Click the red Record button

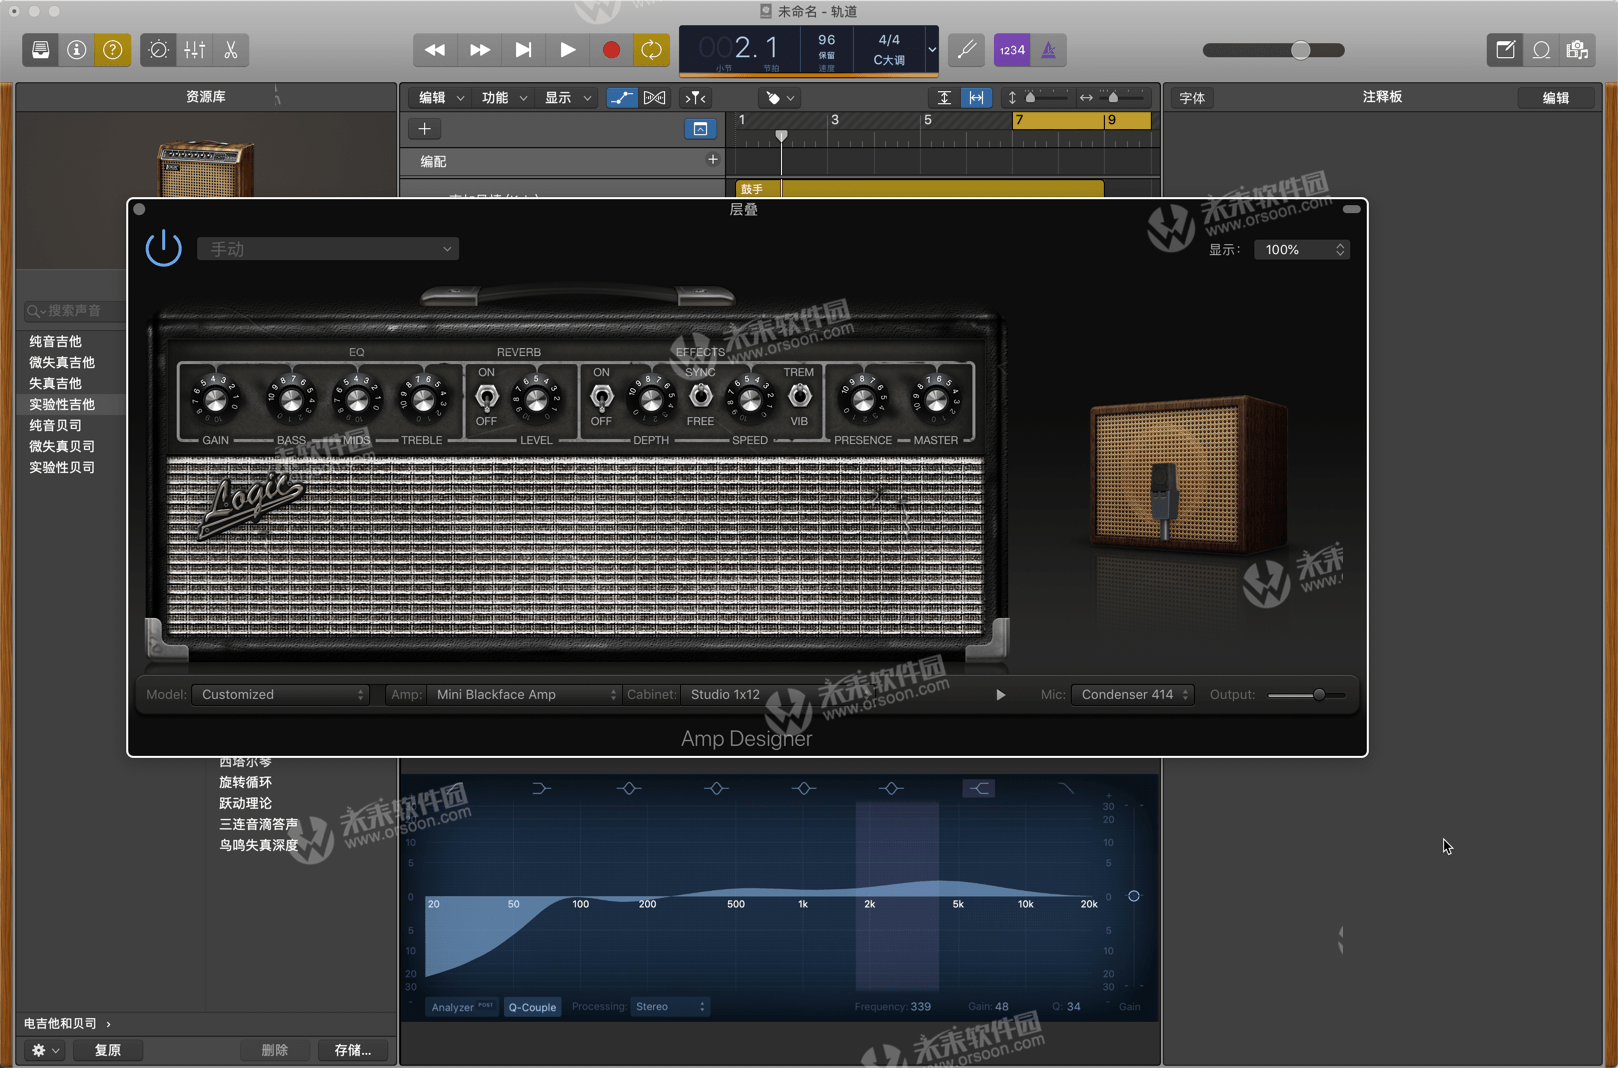coord(611,50)
